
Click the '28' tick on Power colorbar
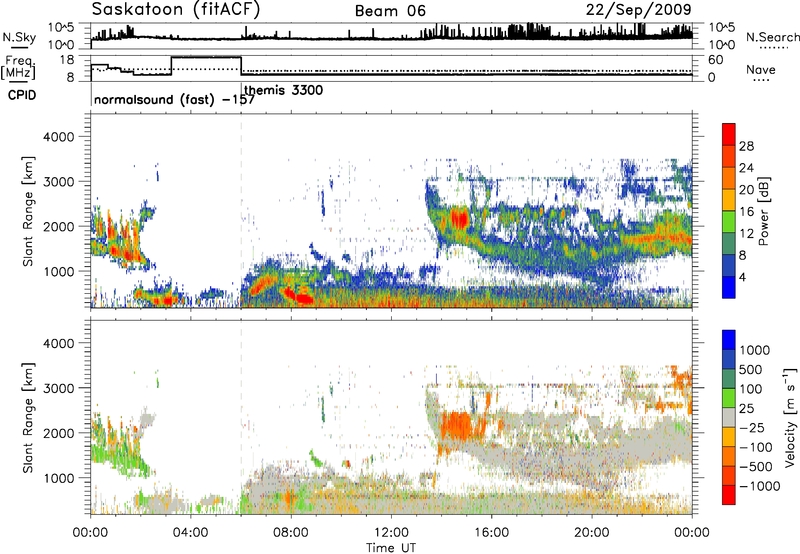click(746, 146)
